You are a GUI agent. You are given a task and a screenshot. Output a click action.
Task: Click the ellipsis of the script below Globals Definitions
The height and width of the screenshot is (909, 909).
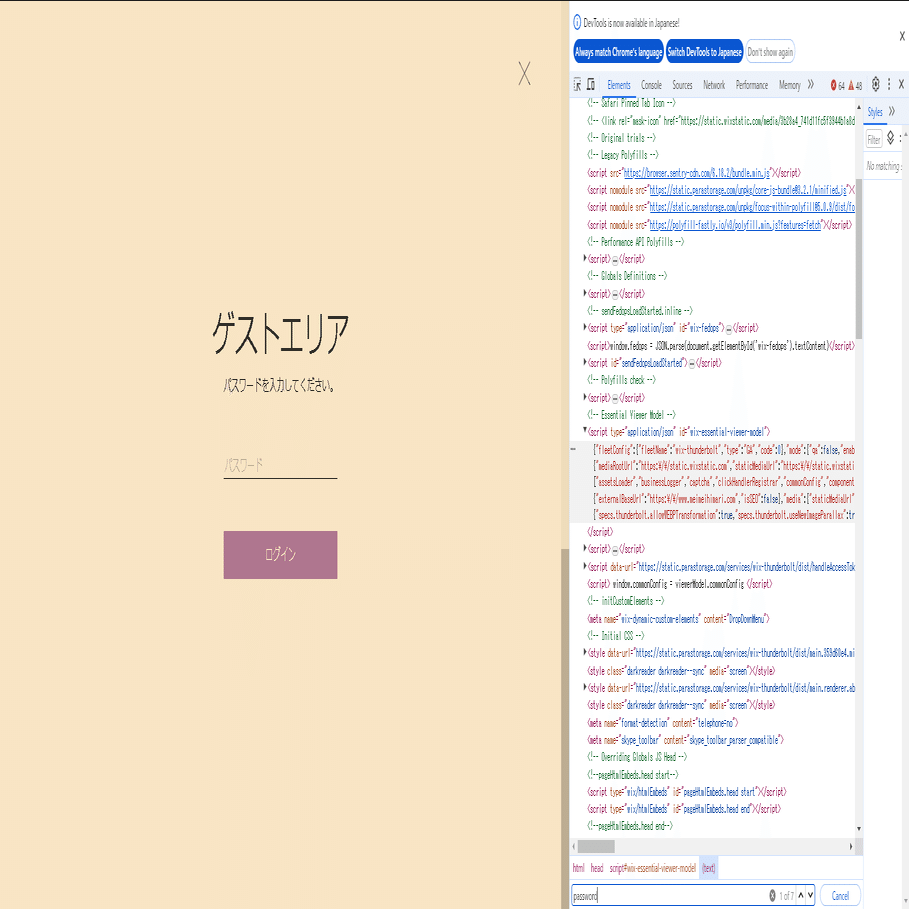615,294
